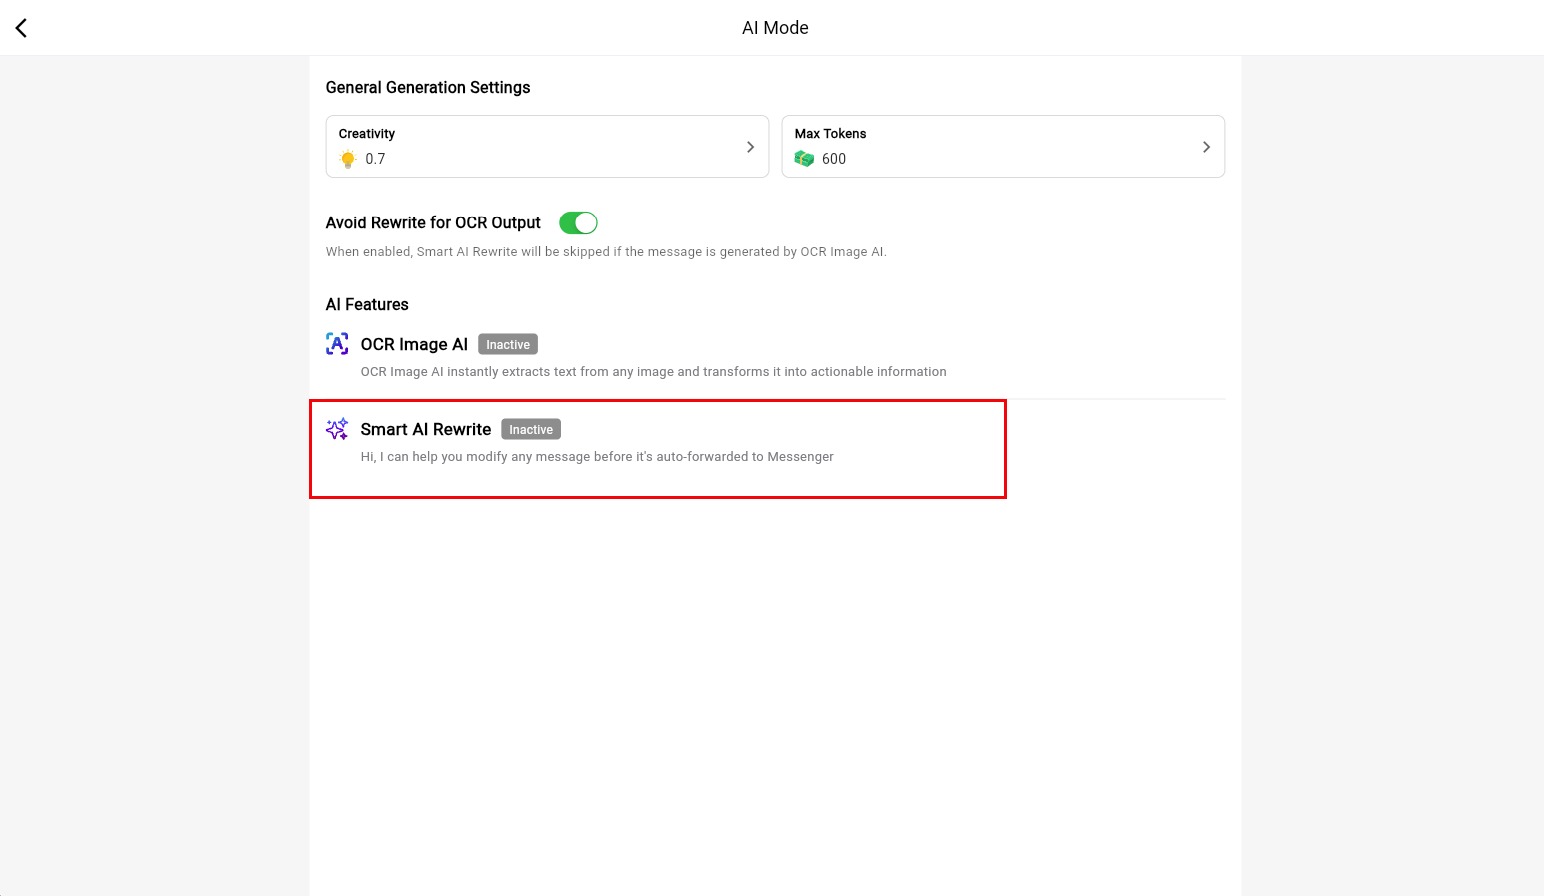
Task: Click the lightbulb icon under Creativity
Action: click(348, 159)
